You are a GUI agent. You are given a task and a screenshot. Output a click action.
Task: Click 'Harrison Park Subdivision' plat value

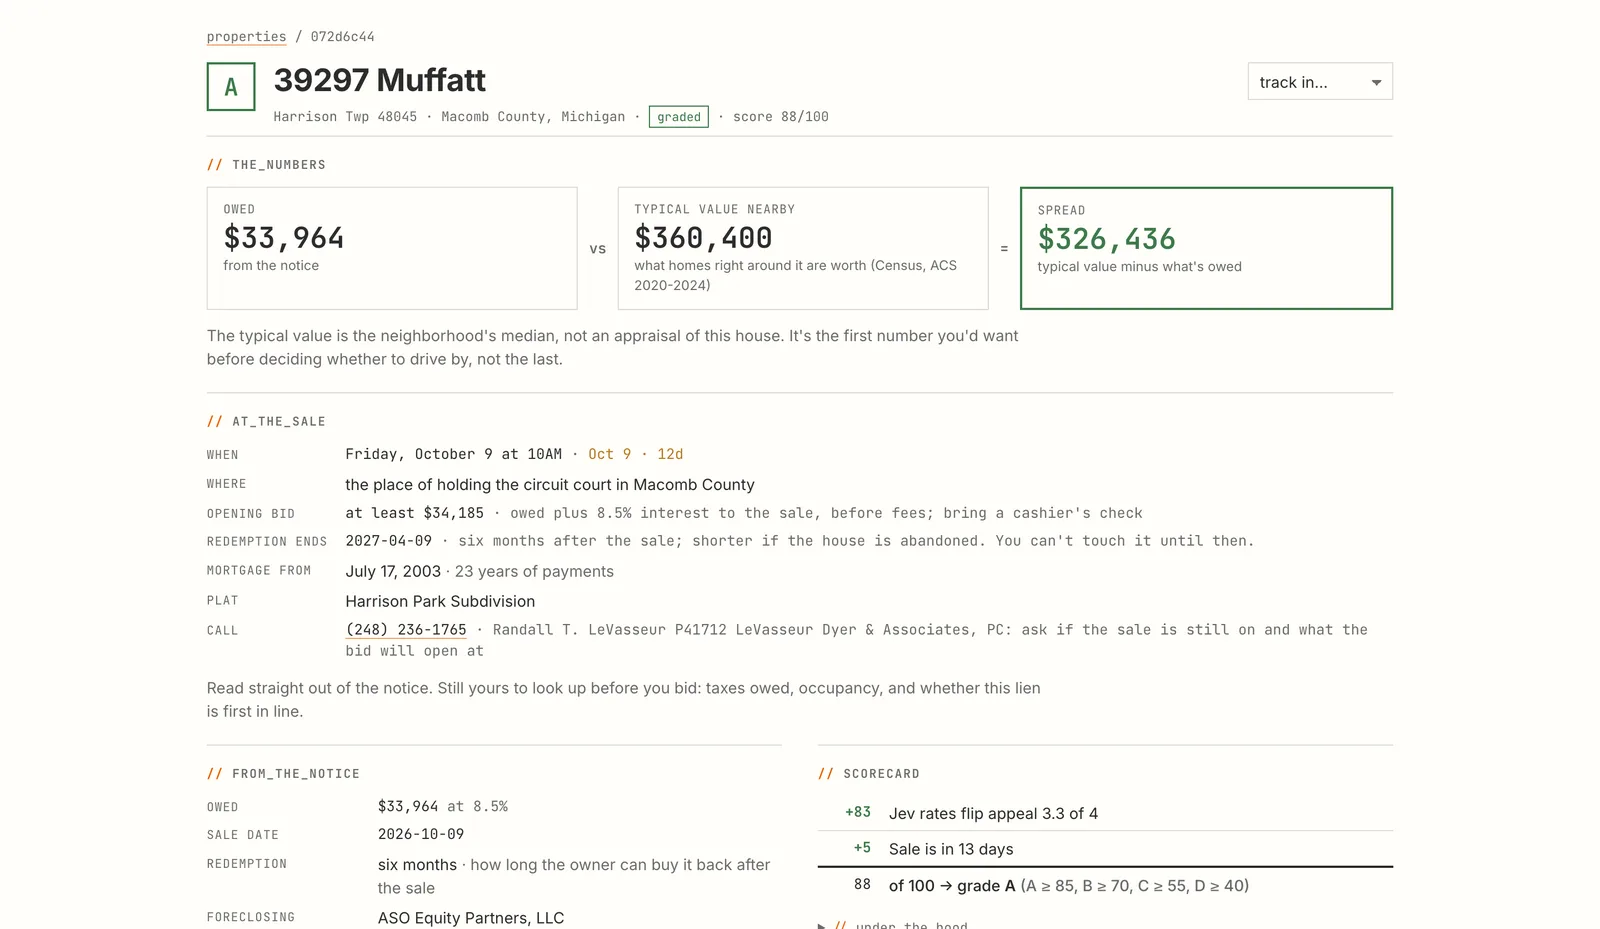(440, 601)
